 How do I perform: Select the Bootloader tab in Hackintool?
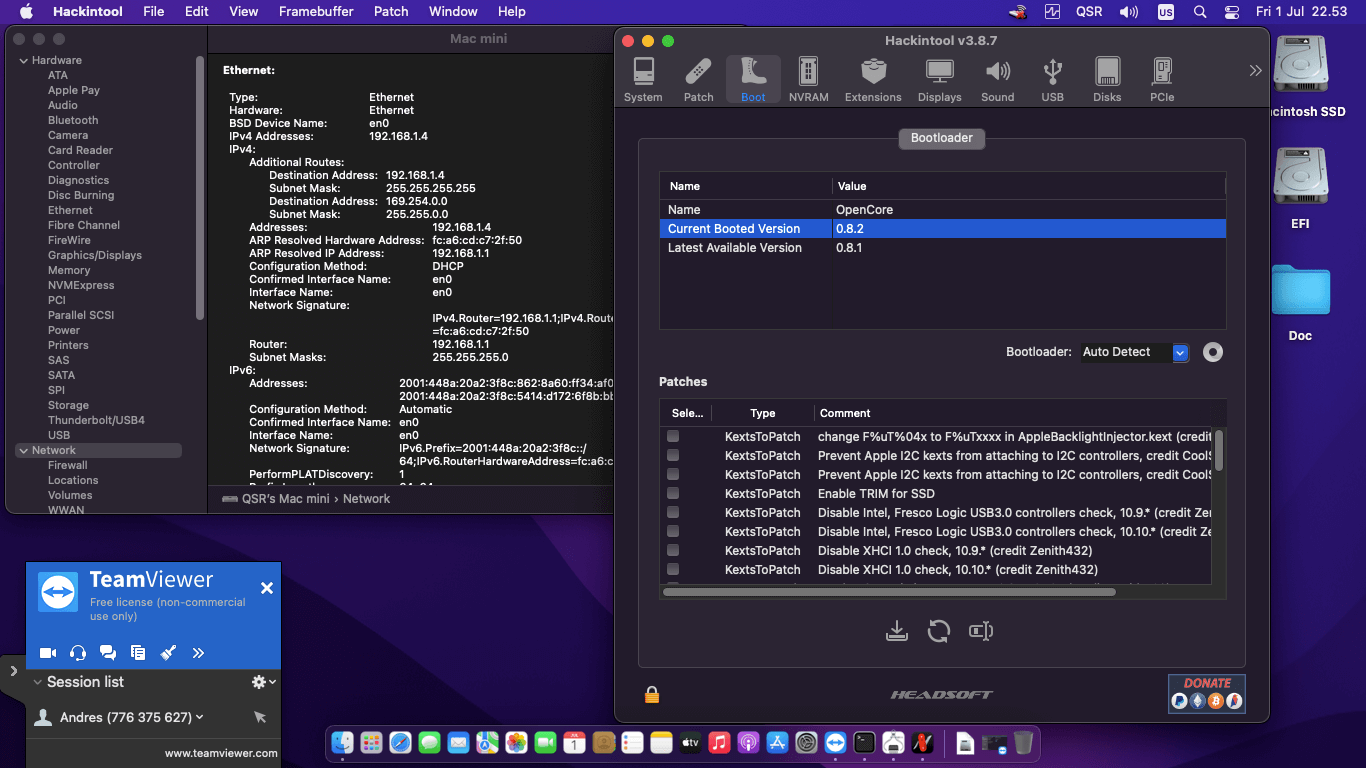[942, 138]
